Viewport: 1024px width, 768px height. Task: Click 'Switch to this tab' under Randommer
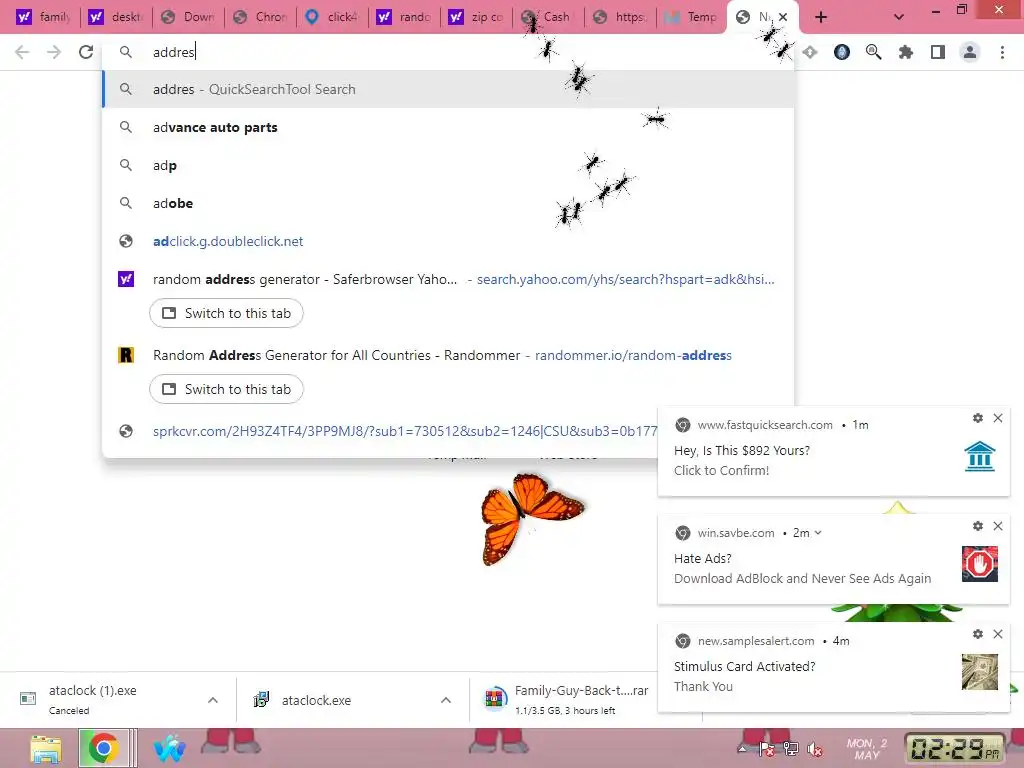(226, 389)
